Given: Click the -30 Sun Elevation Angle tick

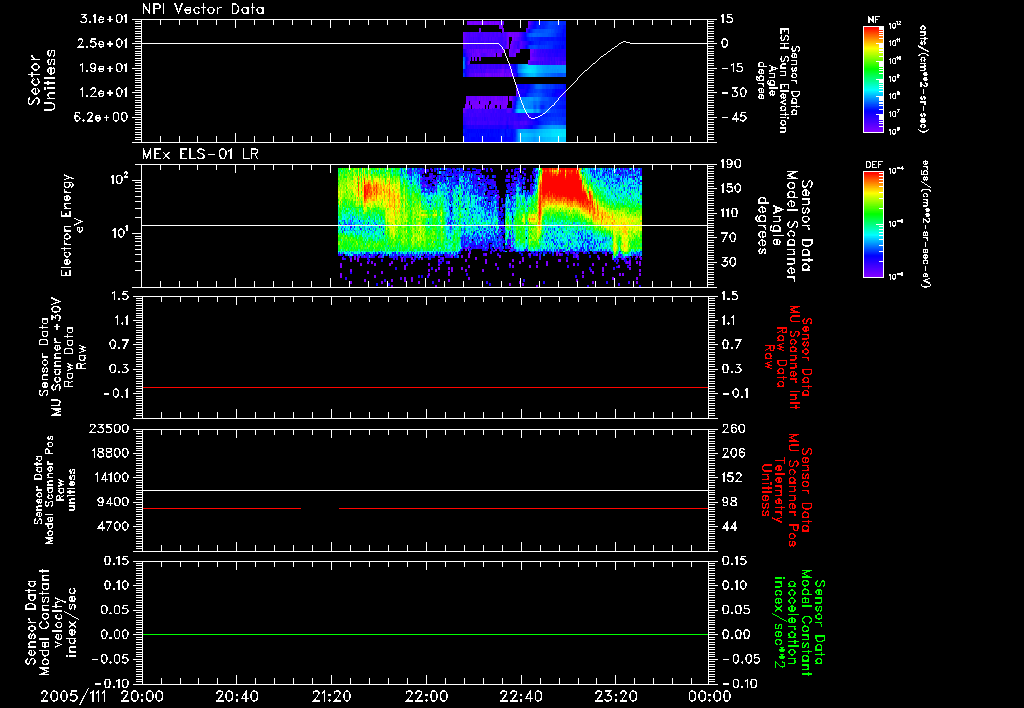Looking at the screenshot, I should click(733, 93).
